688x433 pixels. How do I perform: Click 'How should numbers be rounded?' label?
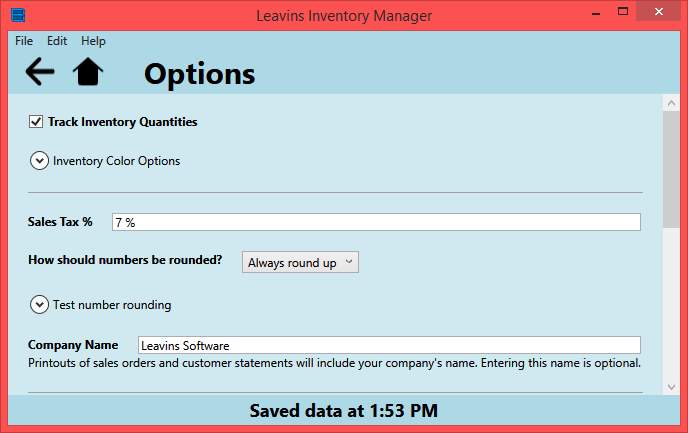click(x=125, y=260)
